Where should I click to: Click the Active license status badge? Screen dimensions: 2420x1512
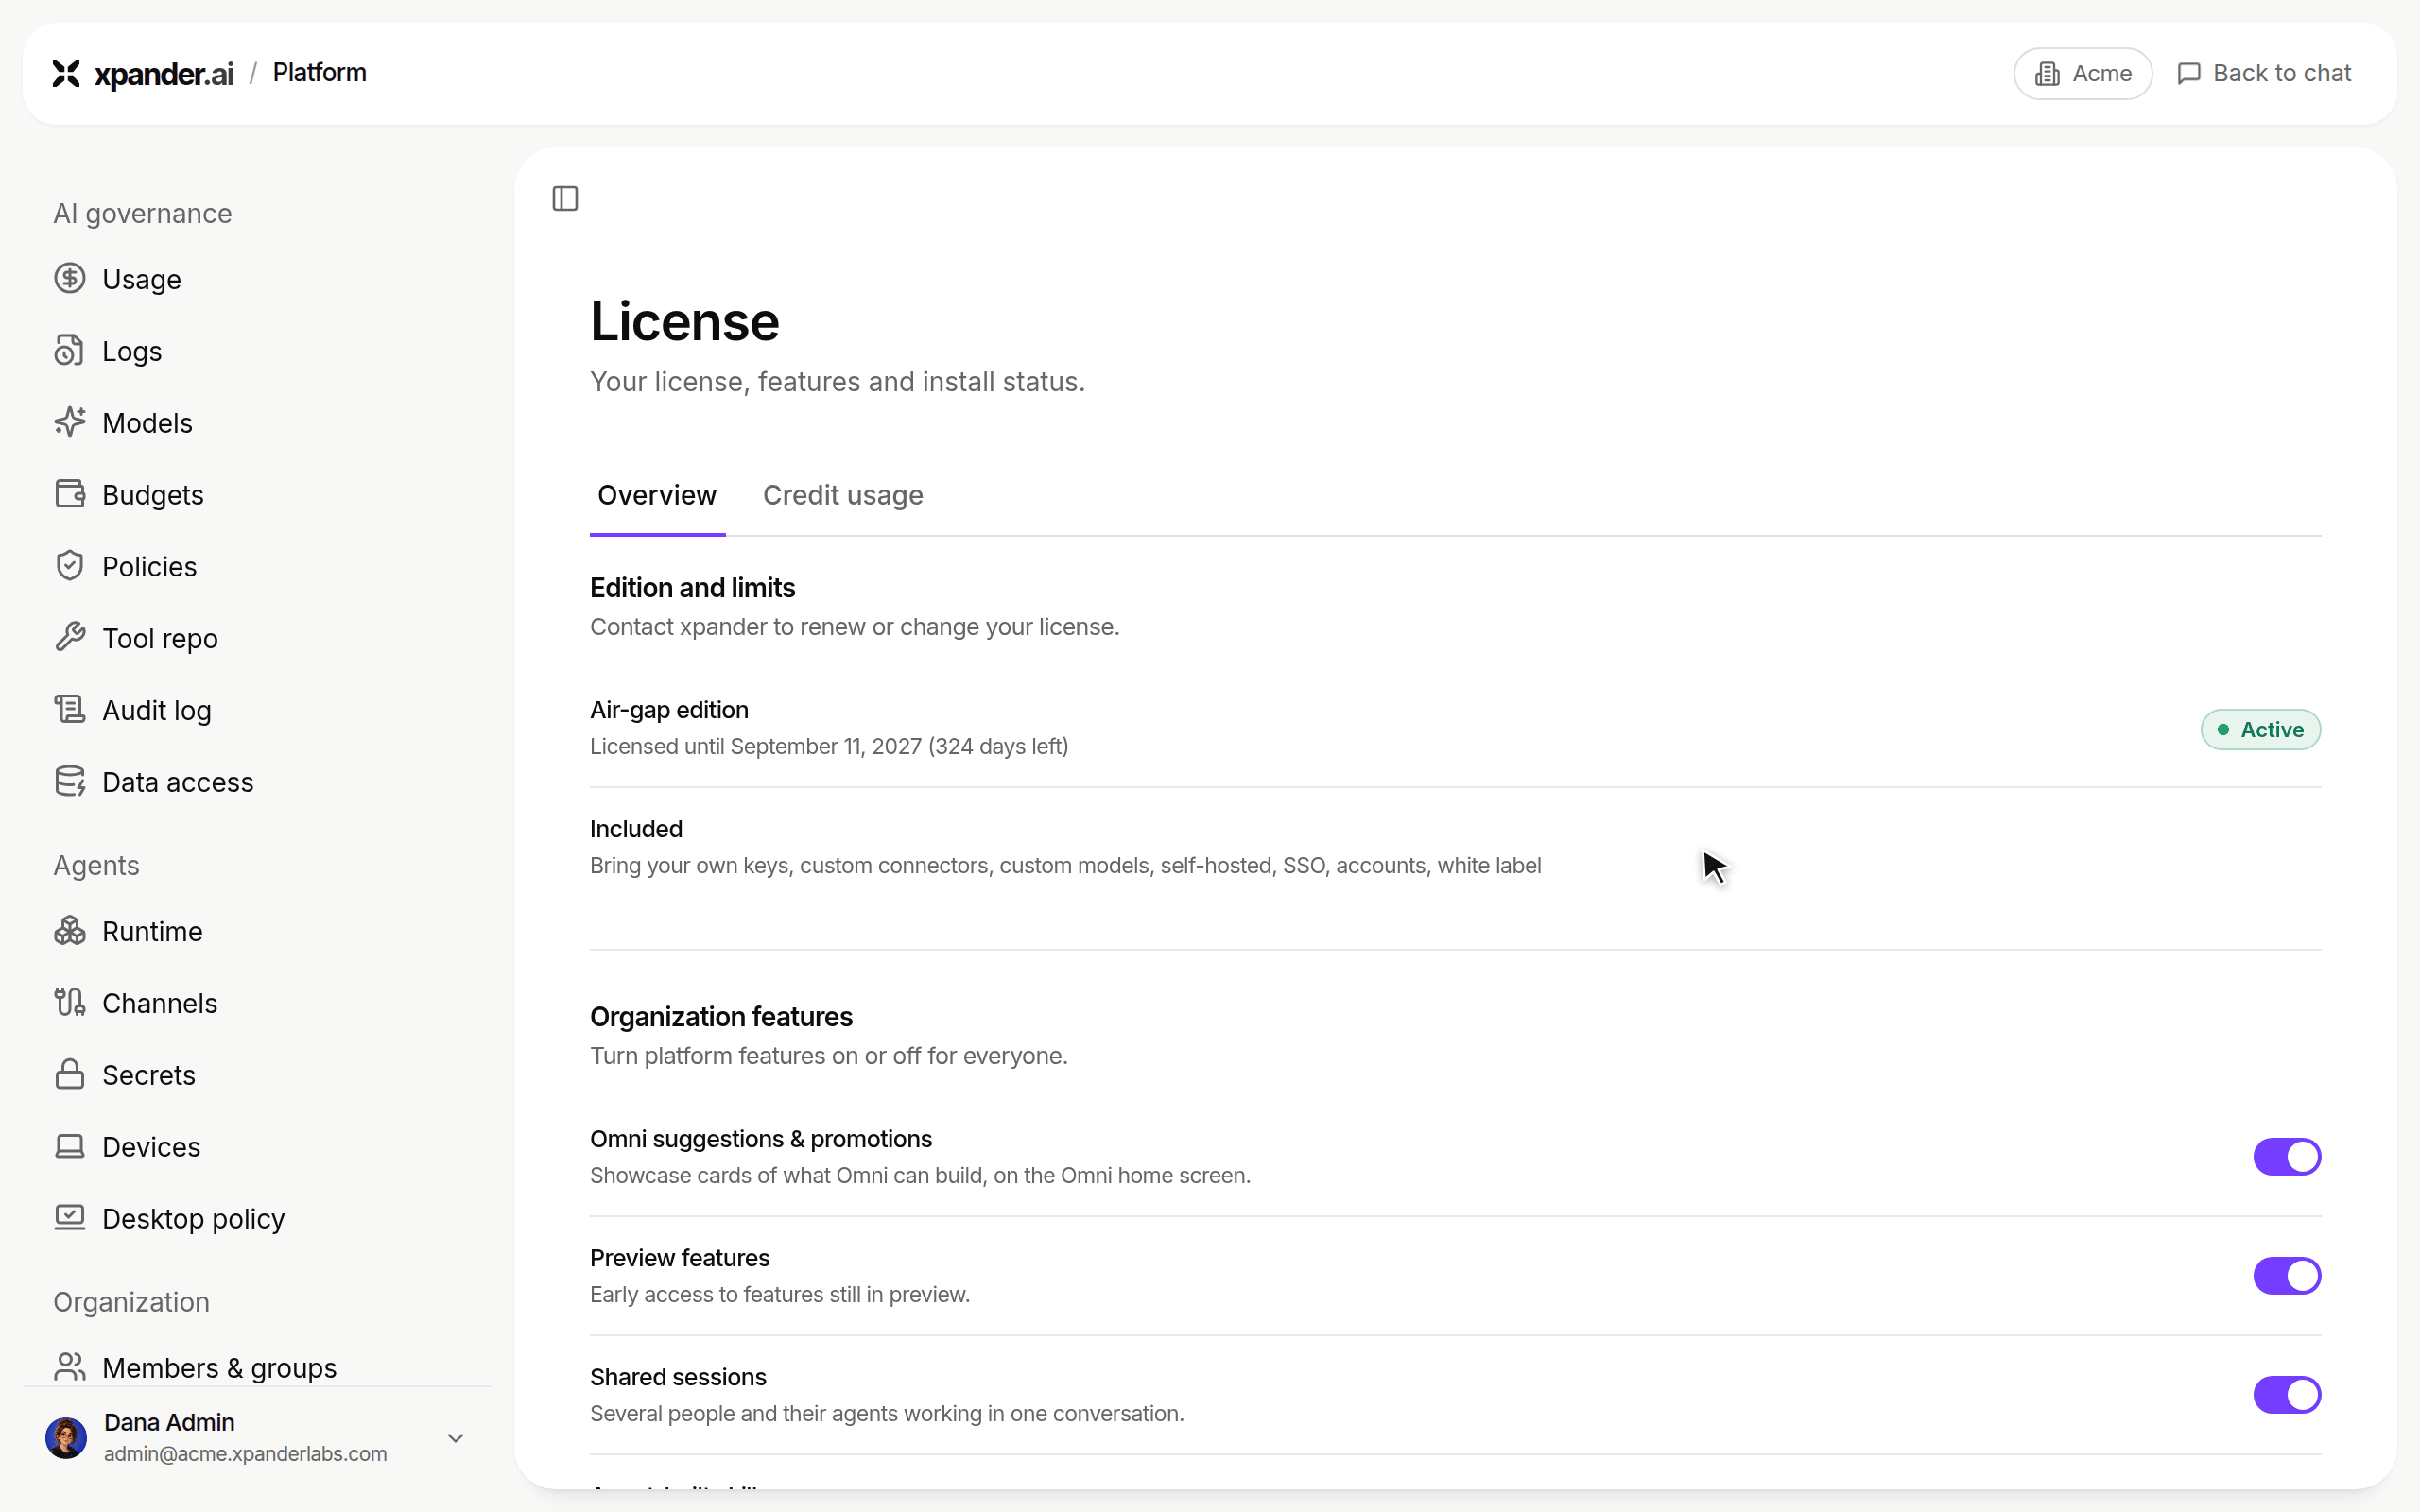pos(2260,730)
